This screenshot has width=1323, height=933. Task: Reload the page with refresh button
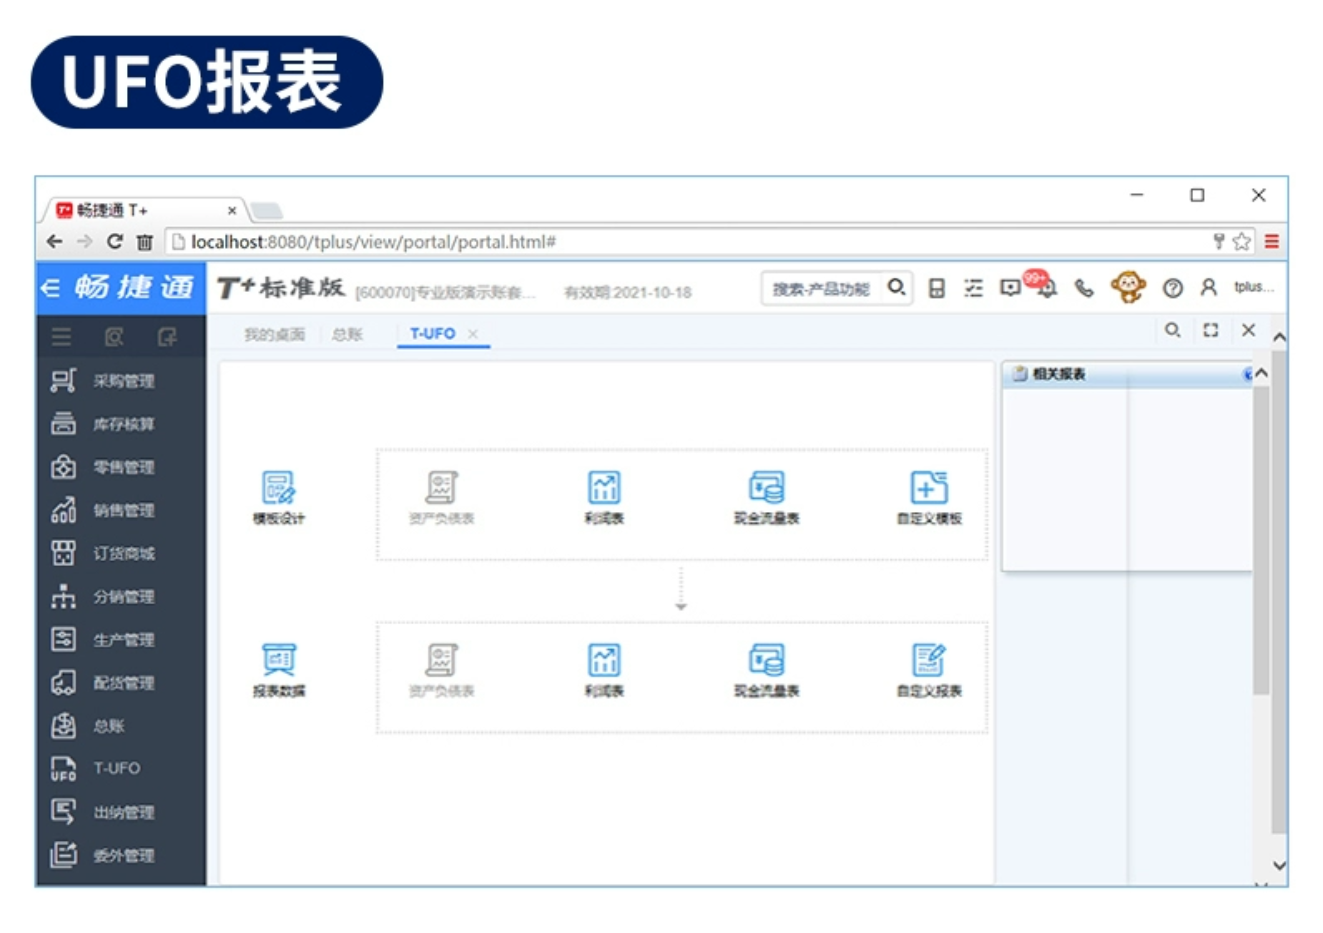(115, 241)
